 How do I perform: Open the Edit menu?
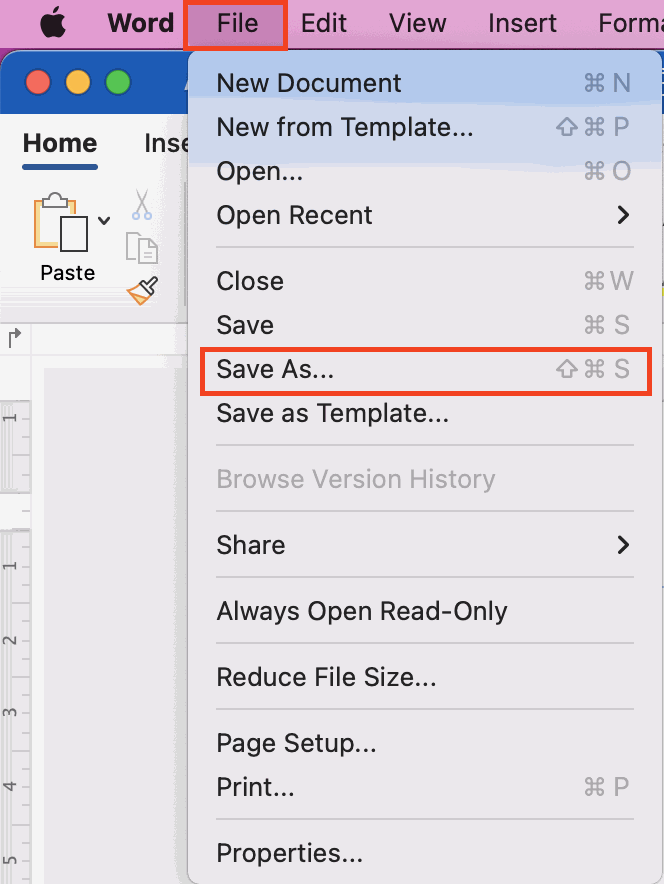[x=324, y=24]
